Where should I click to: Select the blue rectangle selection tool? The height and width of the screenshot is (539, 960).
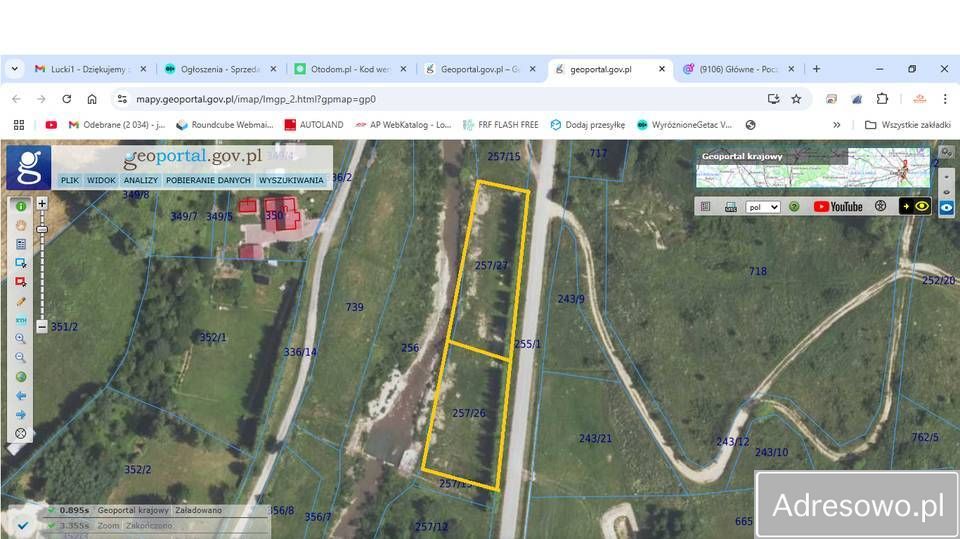coord(20,263)
